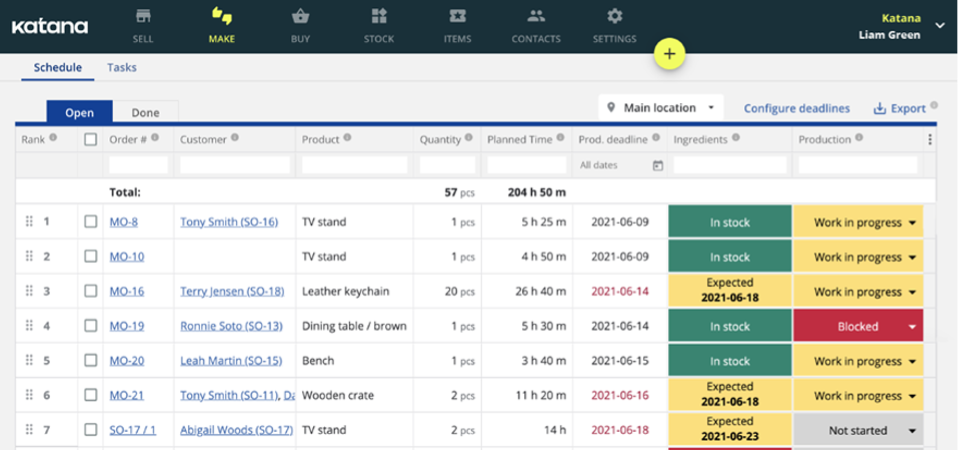Click the Customer filter field
The image size is (960, 452).
tap(234, 165)
